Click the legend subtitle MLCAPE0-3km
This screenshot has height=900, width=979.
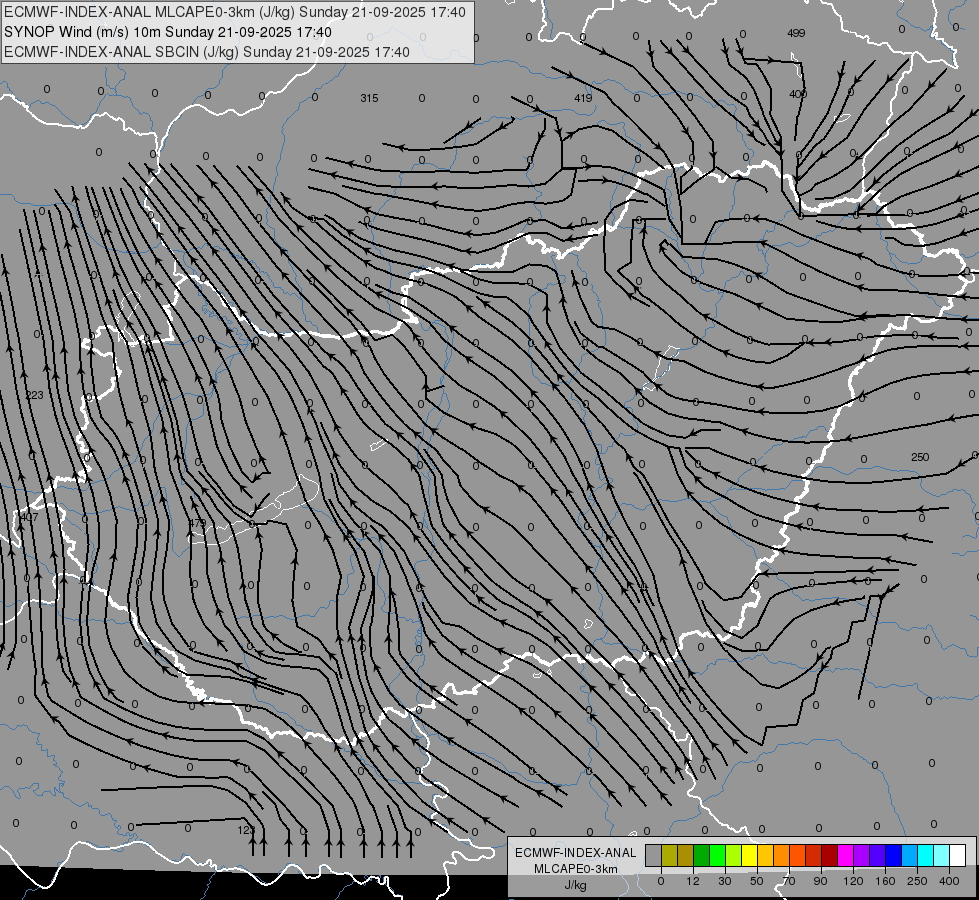pyautogui.click(x=576, y=869)
